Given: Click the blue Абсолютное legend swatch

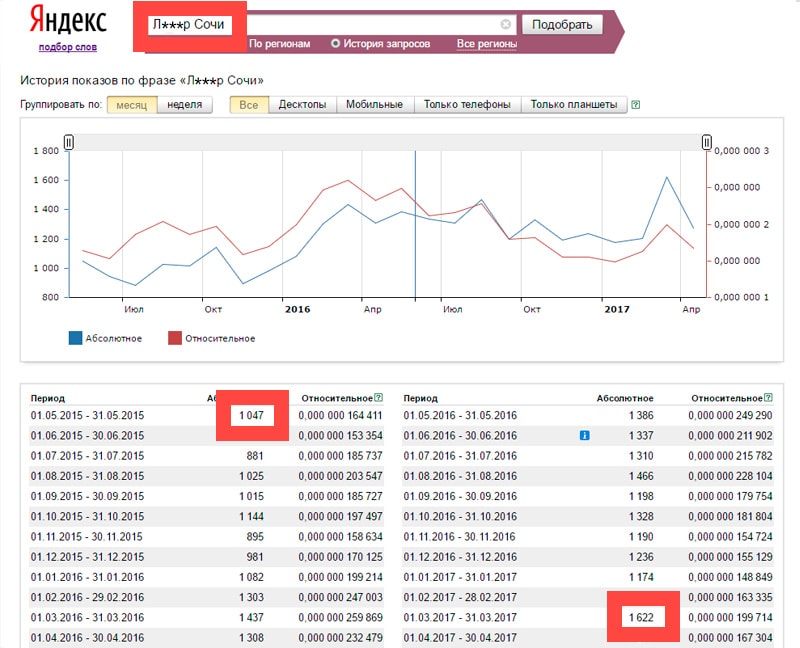Looking at the screenshot, I should coord(76,338).
